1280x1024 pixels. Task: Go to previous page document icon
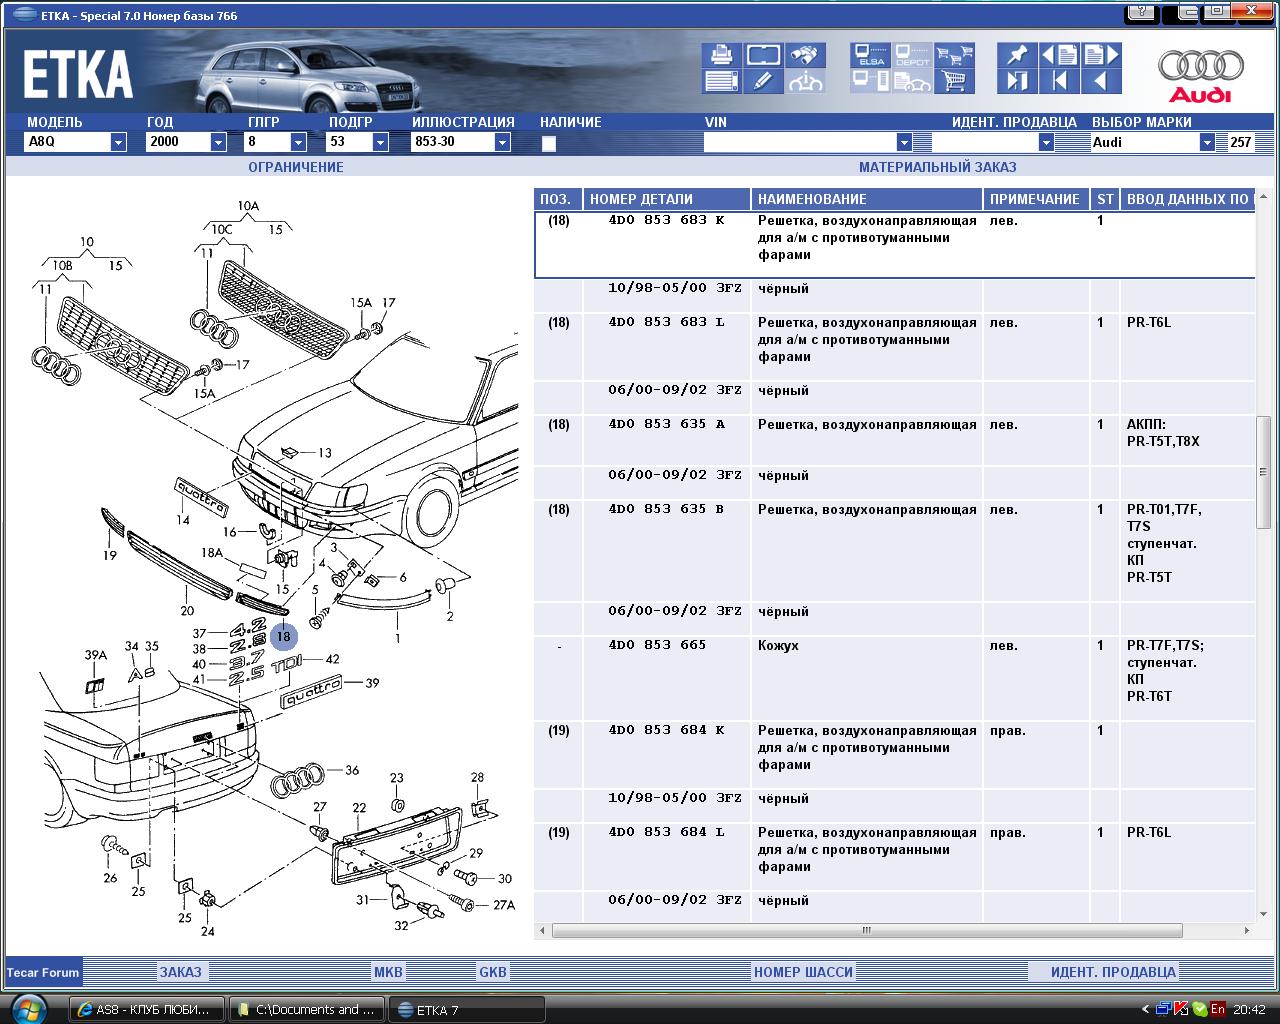pos(1060,55)
